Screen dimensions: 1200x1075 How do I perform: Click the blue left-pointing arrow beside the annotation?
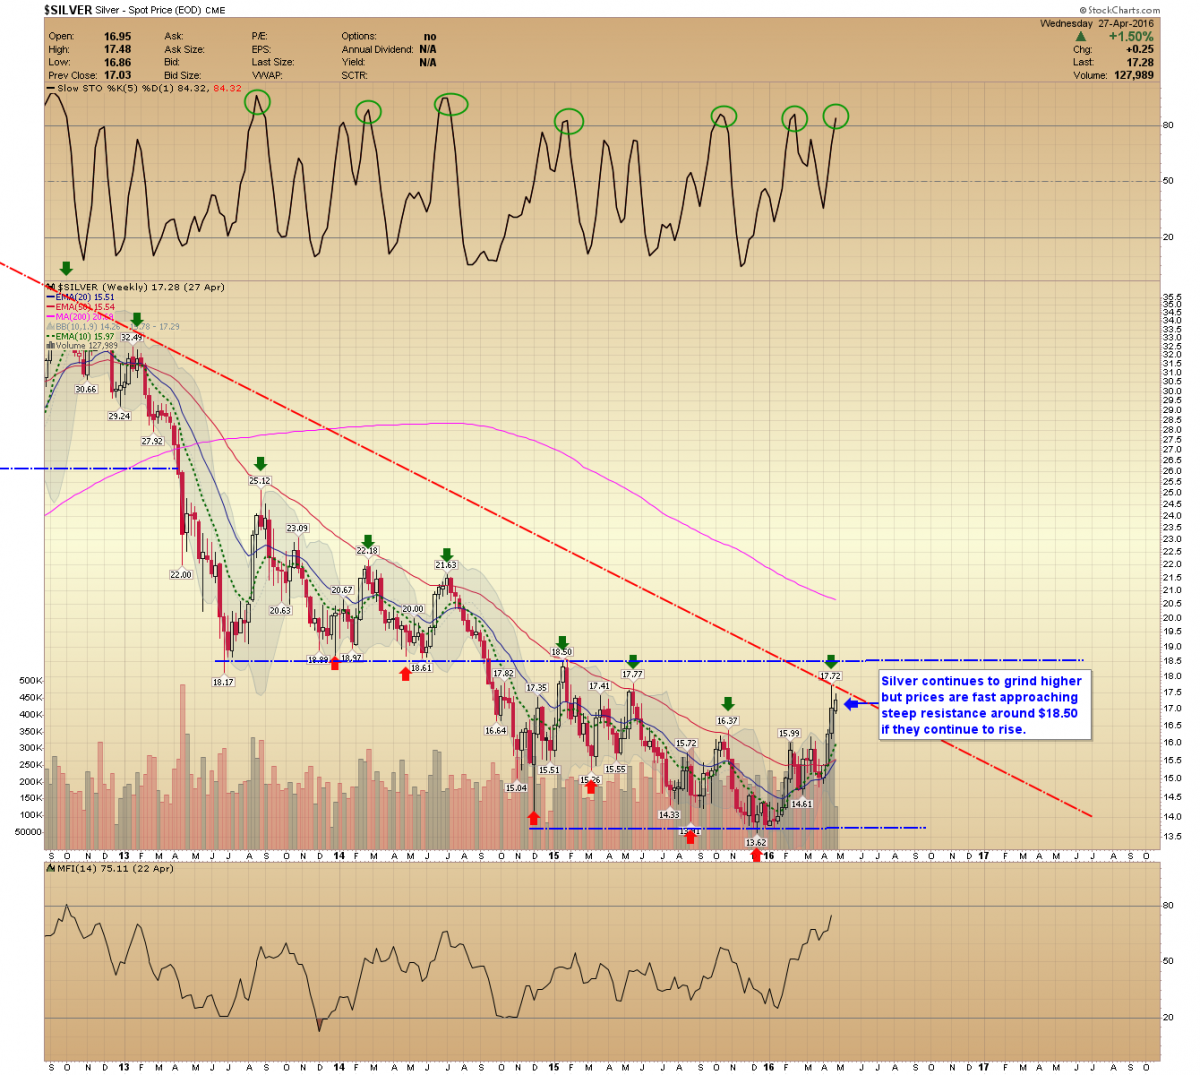(851, 704)
